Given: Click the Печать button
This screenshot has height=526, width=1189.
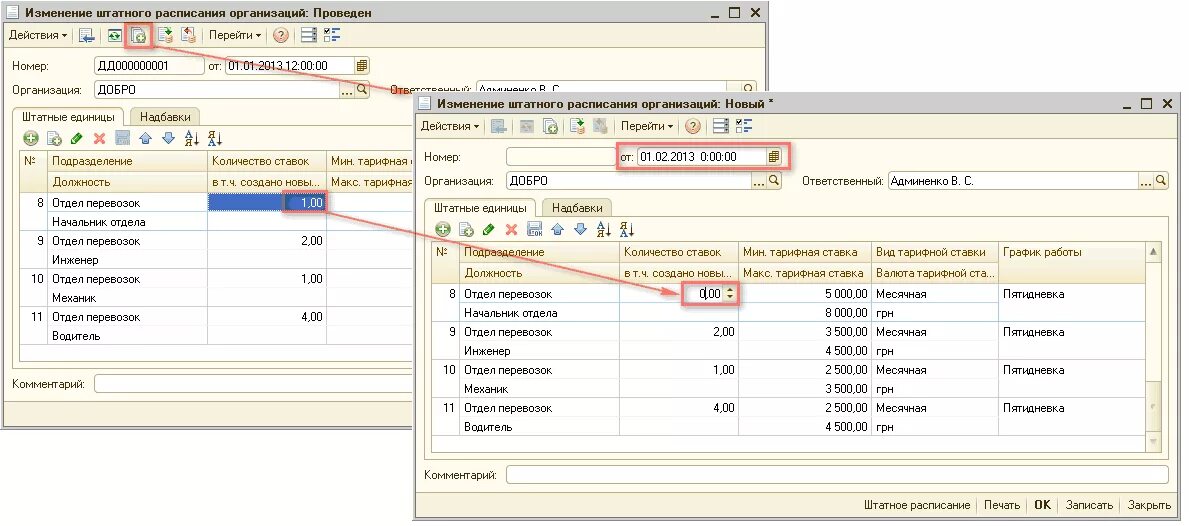Looking at the screenshot, I should click(1001, 506).
